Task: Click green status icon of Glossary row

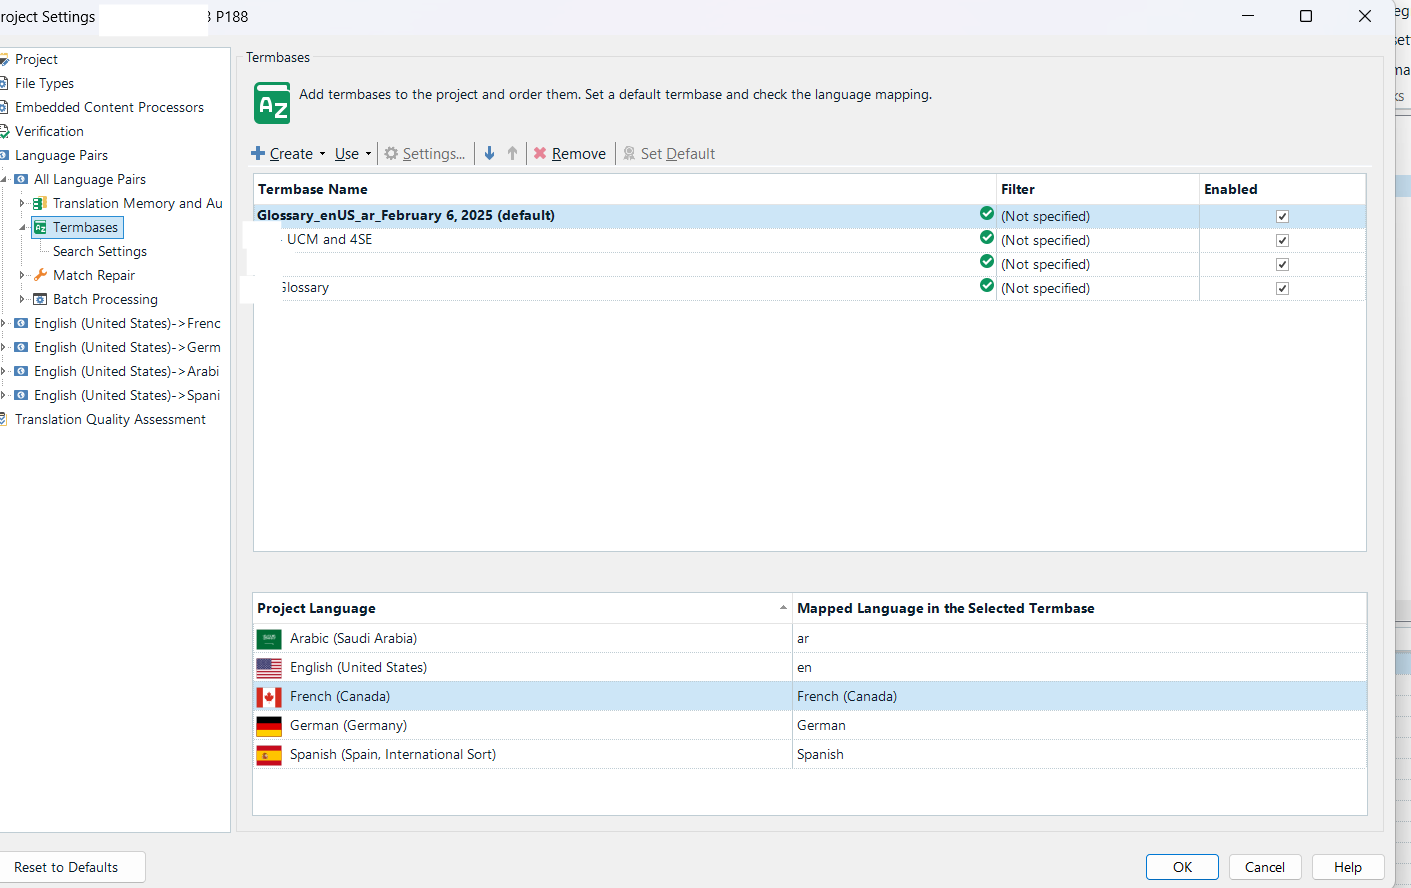Action: click(987, 285)
